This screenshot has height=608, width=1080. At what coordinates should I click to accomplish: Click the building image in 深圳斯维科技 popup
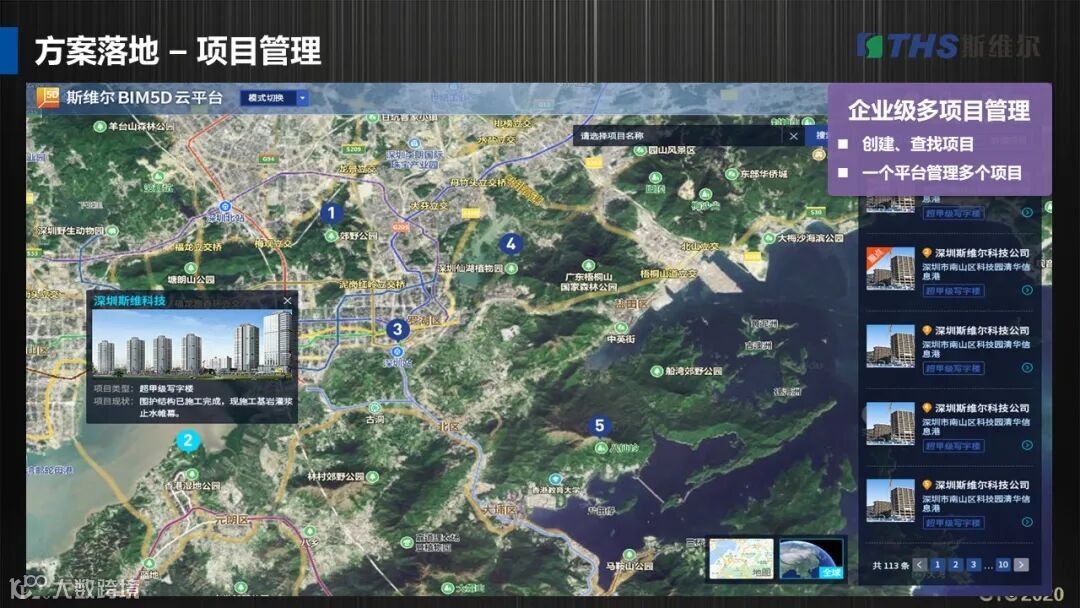pos(192,344)
